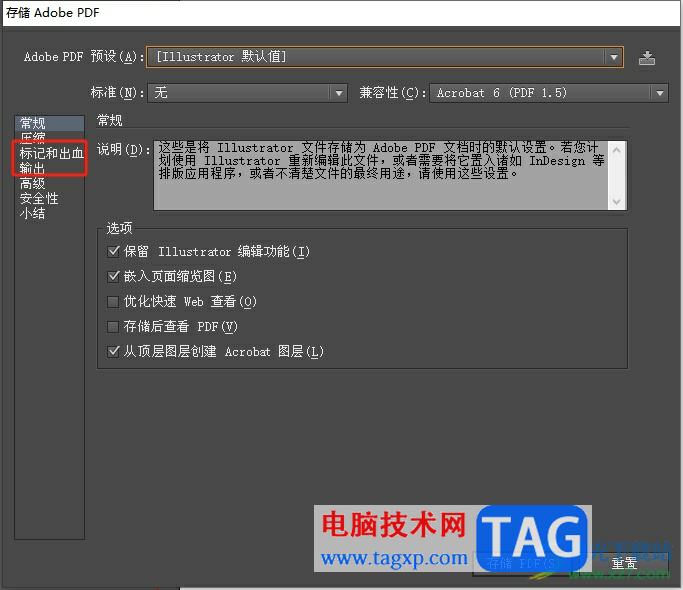683x590 pixels.
Task: Open the Adobe PDF preset dropdown
Action: tap(385, 57)
